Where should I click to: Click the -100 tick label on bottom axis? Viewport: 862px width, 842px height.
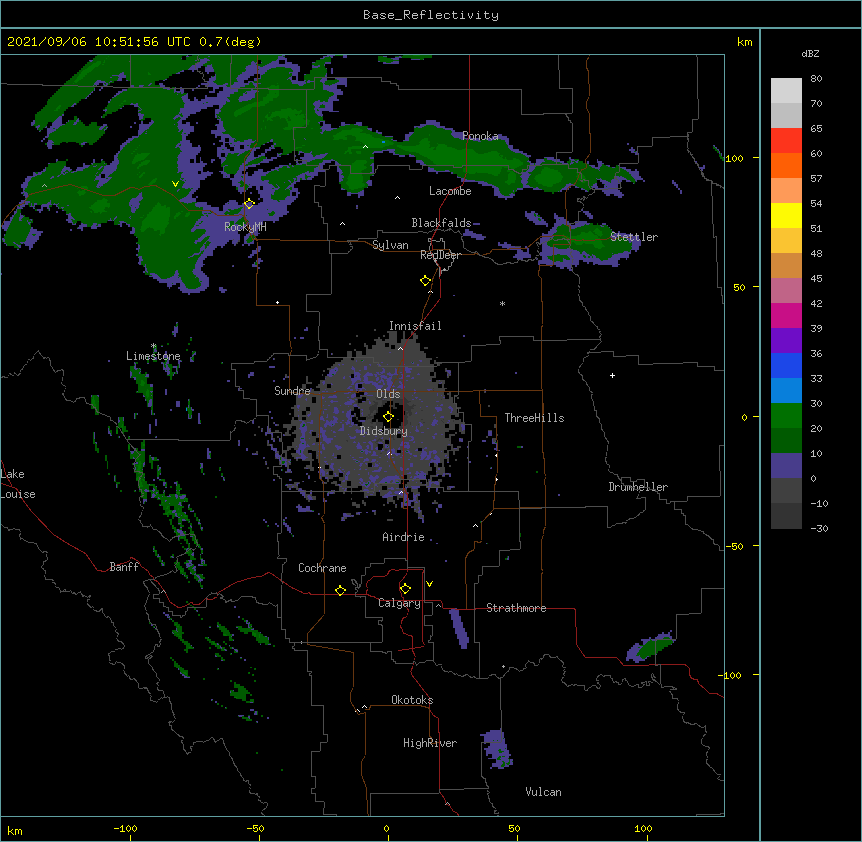tap(125, 828)
